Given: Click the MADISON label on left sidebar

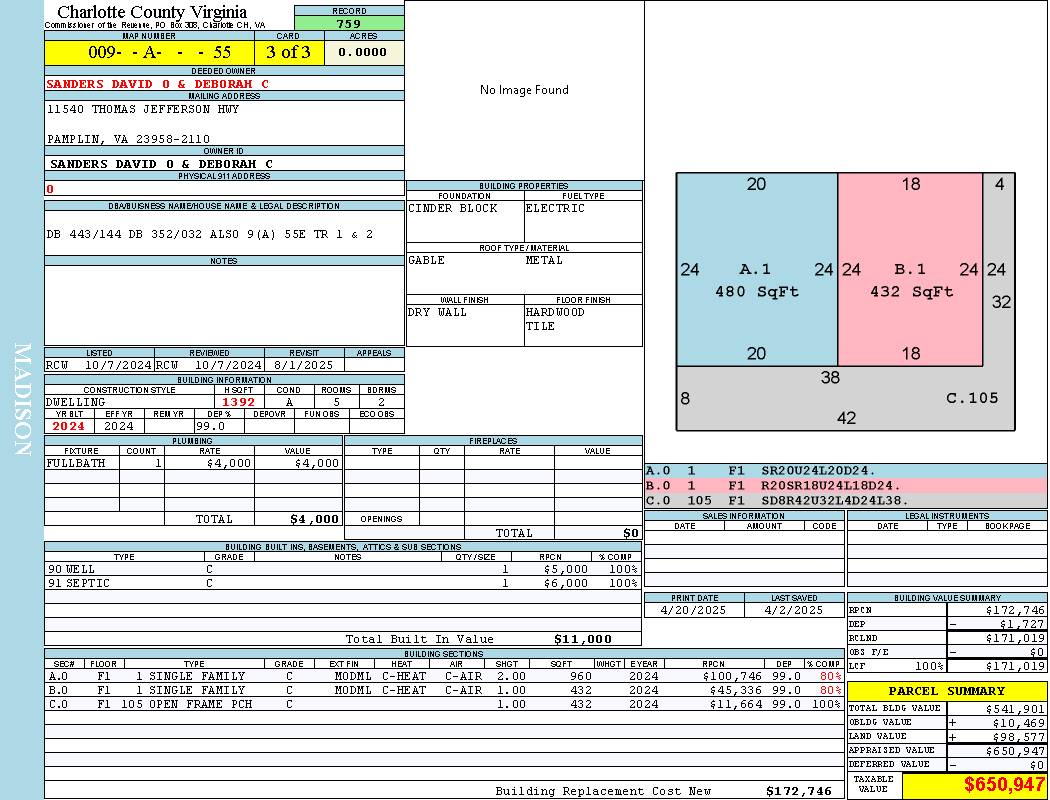Looking at the screenshot, I should [23, 400].
